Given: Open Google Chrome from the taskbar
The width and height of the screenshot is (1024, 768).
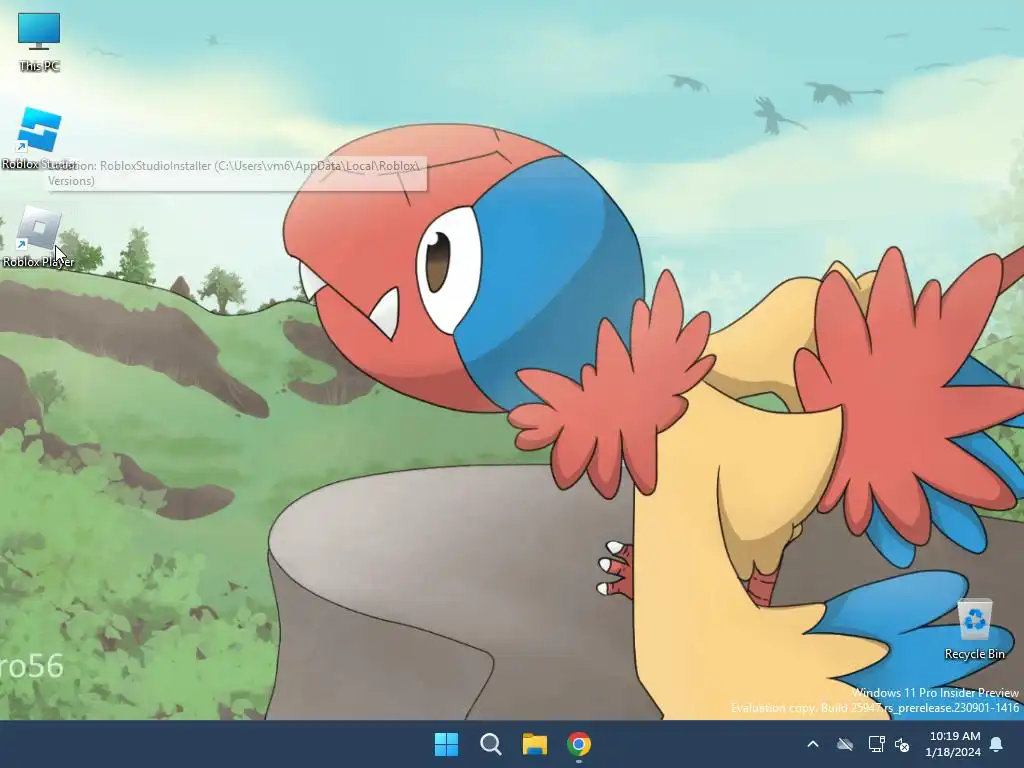Looking at the screenshot, I should pyautogui.click(x=579, y=744).
